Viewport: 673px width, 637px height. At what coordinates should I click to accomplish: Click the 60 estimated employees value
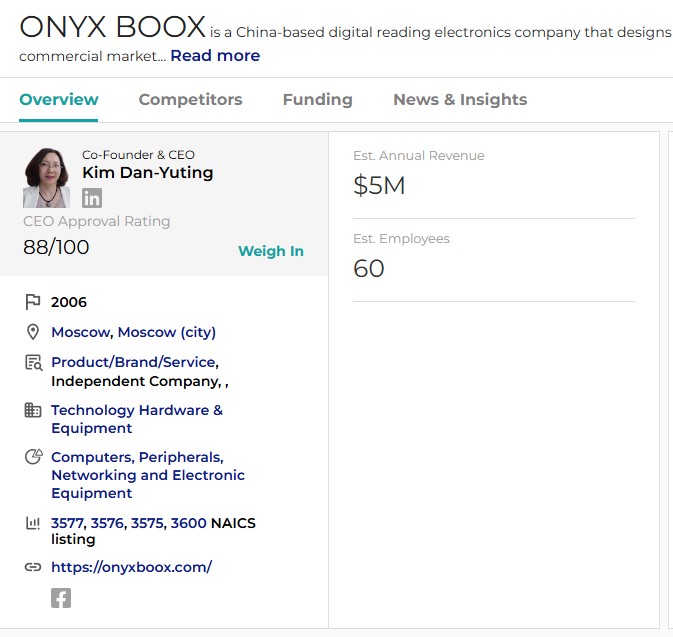pos(369,269)
